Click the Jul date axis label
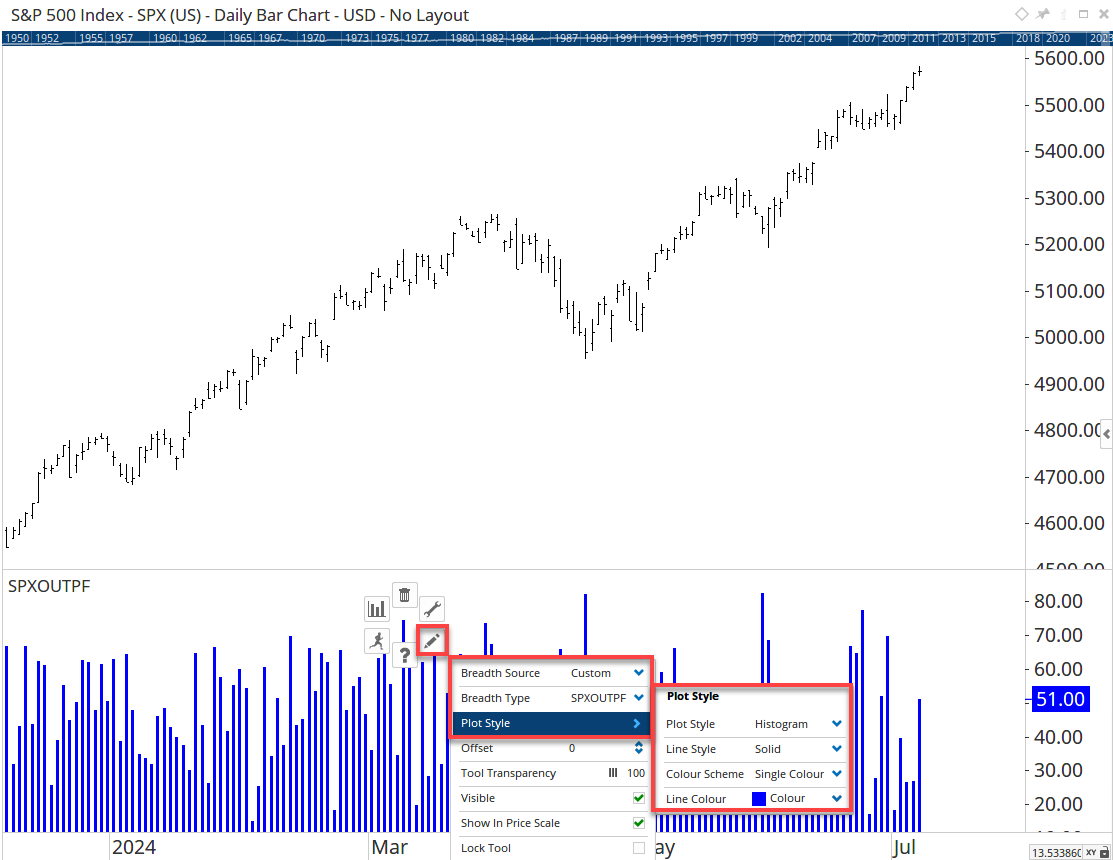Screen dimensions: 1113x860 point(904,847)
